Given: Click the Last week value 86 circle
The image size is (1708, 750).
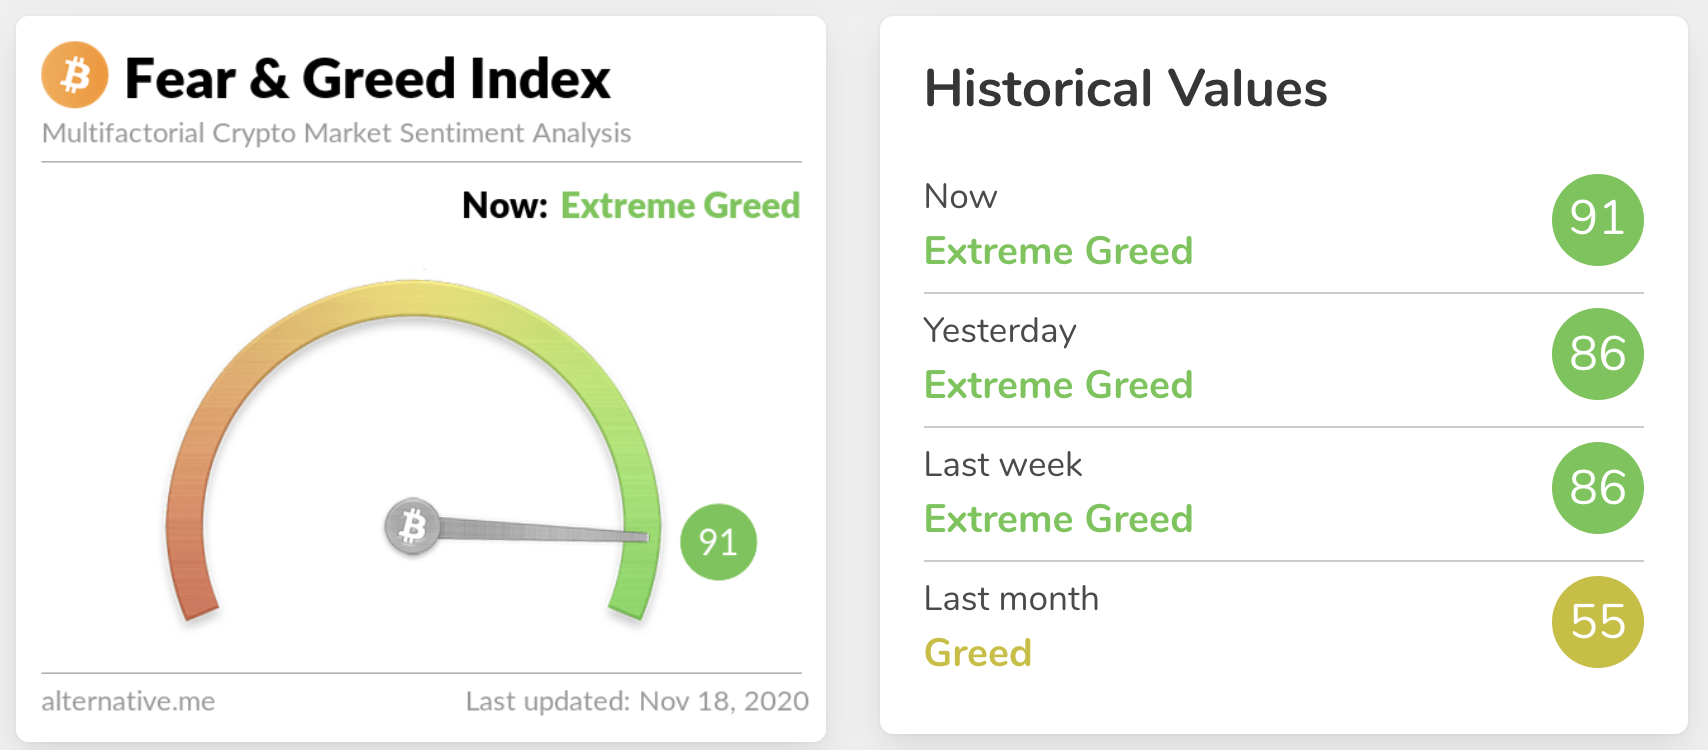Looking at the screenshot, I should (x=1597, y=488).
